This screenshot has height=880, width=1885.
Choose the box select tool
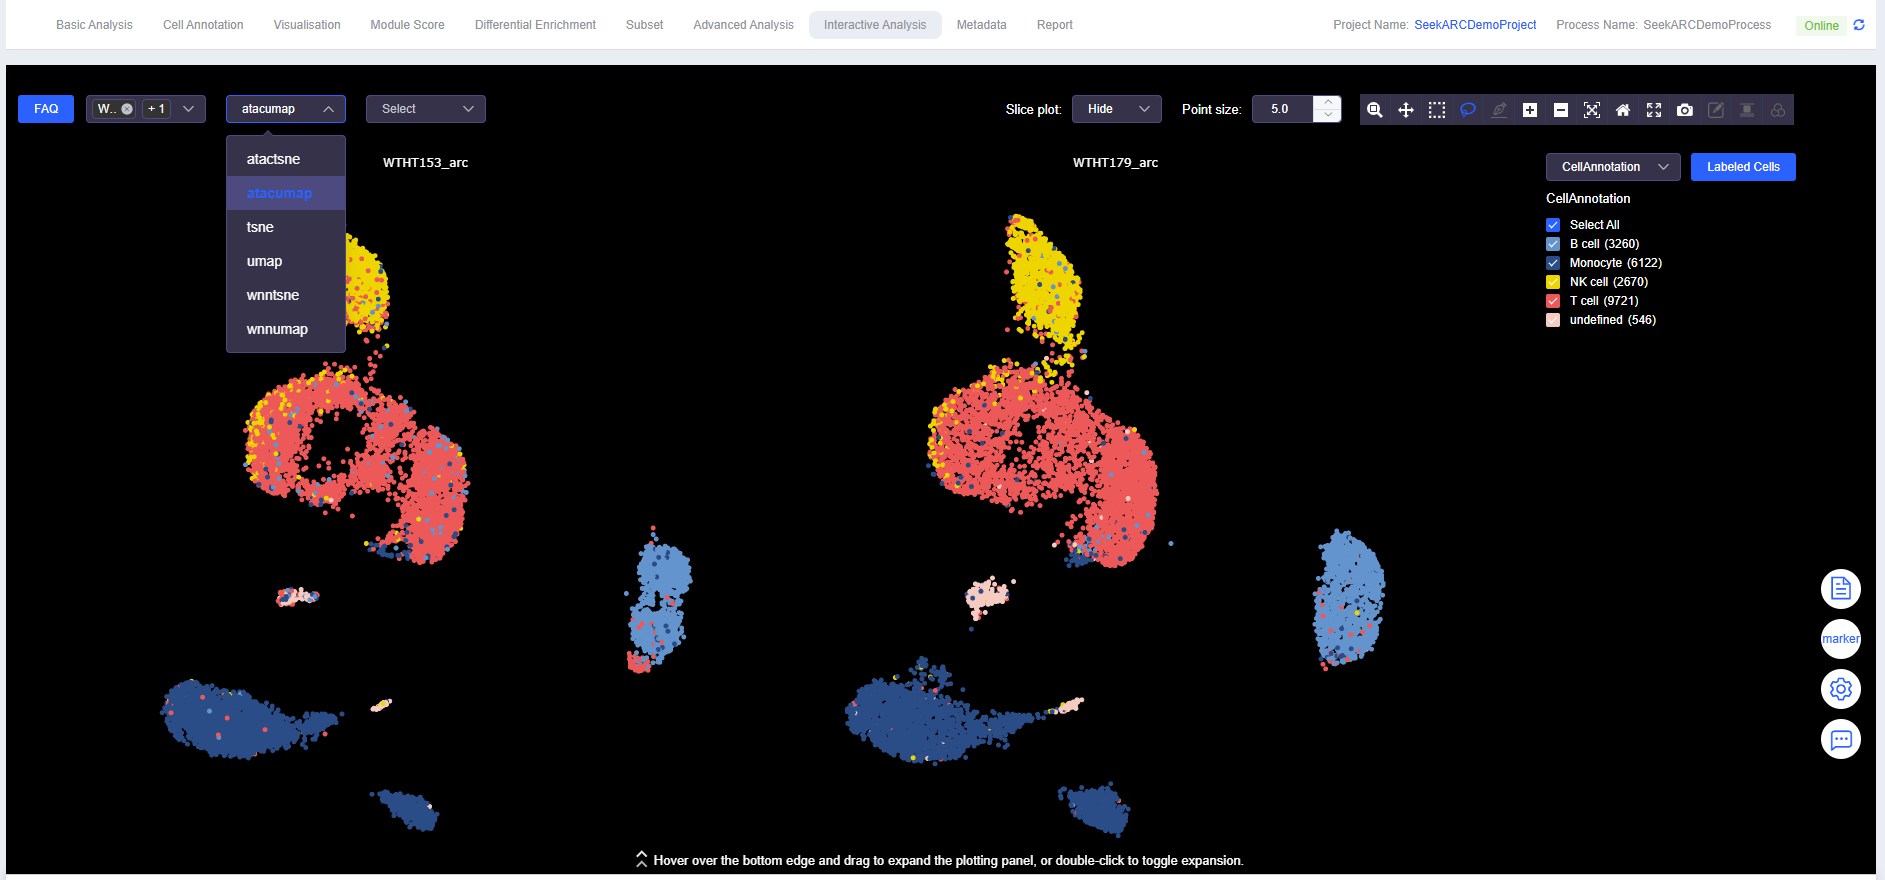coord(1437,110)
